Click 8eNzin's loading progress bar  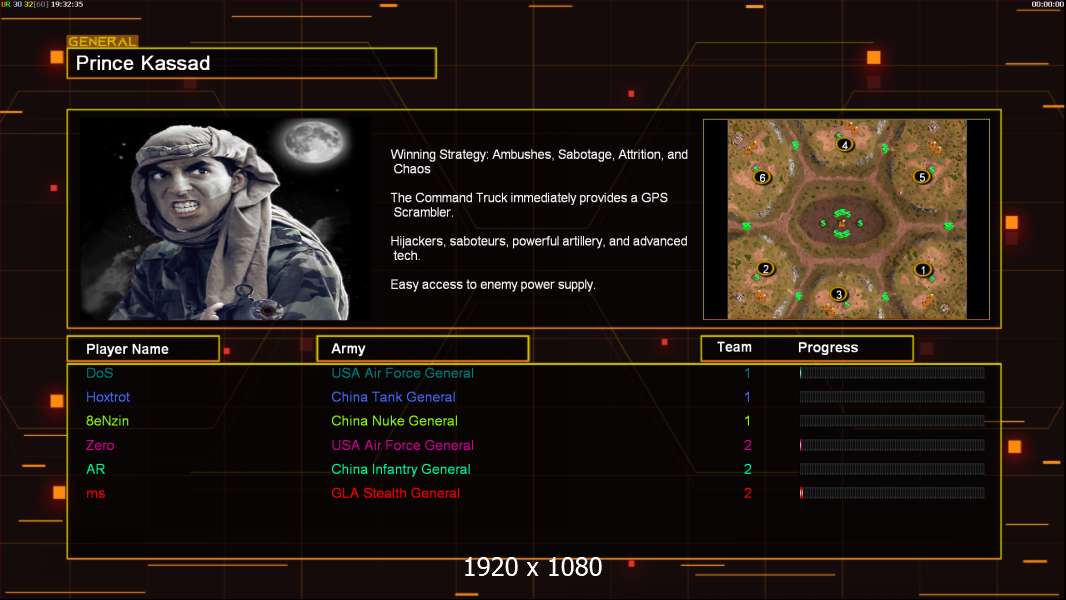[x=892, y=421]
